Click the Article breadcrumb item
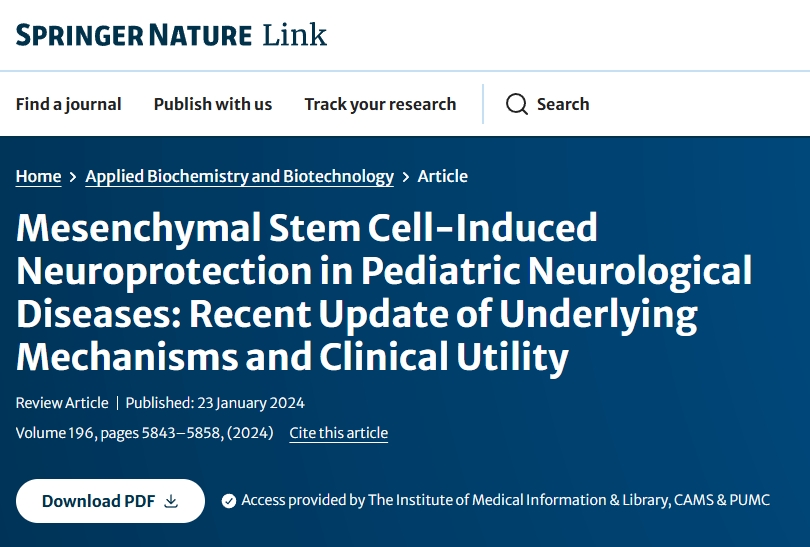 coord(442,176)
